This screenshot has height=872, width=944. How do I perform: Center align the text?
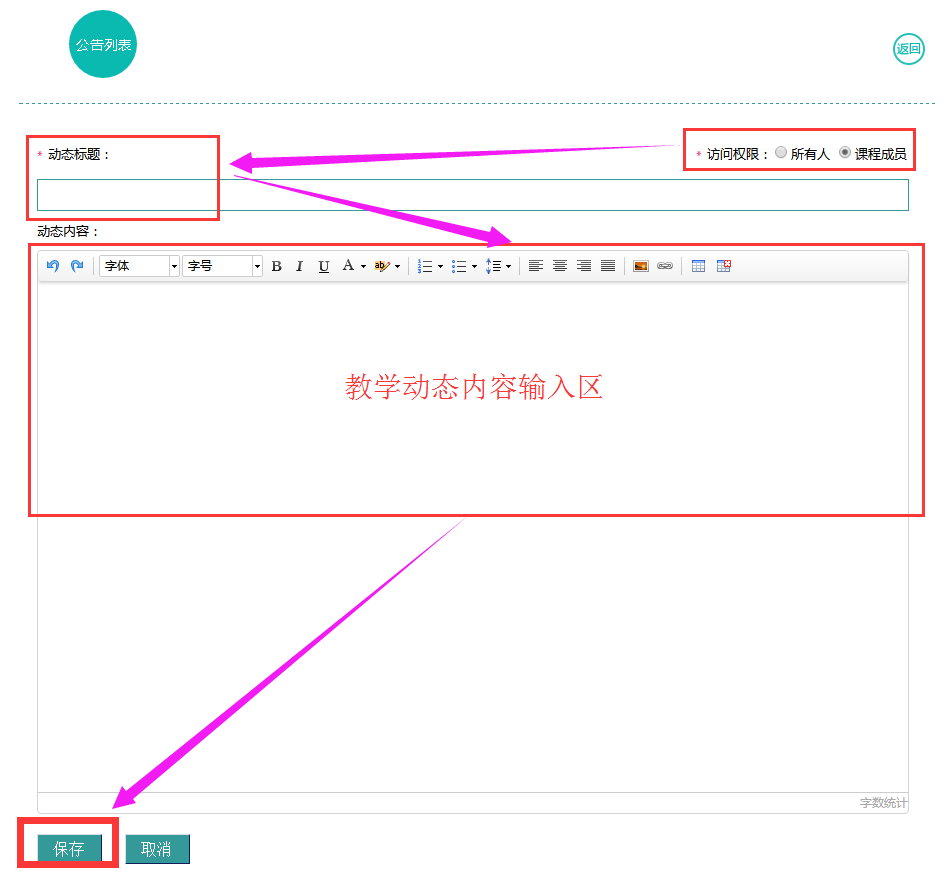point(560,266)
